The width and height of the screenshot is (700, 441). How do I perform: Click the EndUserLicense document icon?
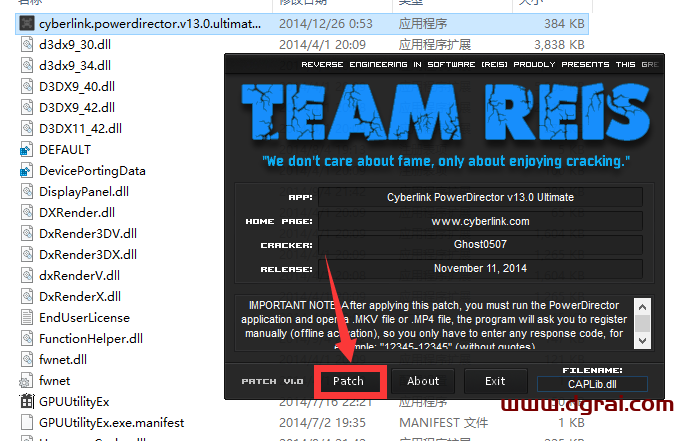[x=27, y=317]
